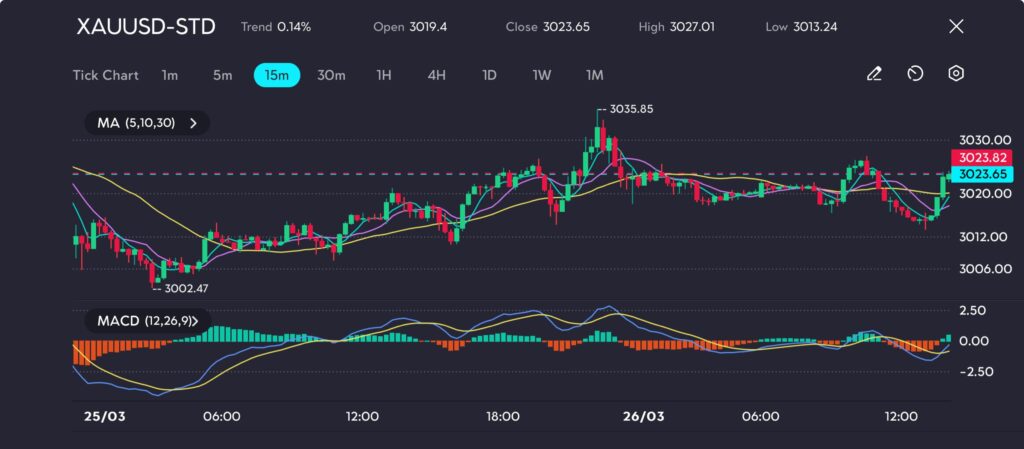1024x449 pixels.
Task: Open the drawing pencil tool
Action: click(x=874, y=74)
